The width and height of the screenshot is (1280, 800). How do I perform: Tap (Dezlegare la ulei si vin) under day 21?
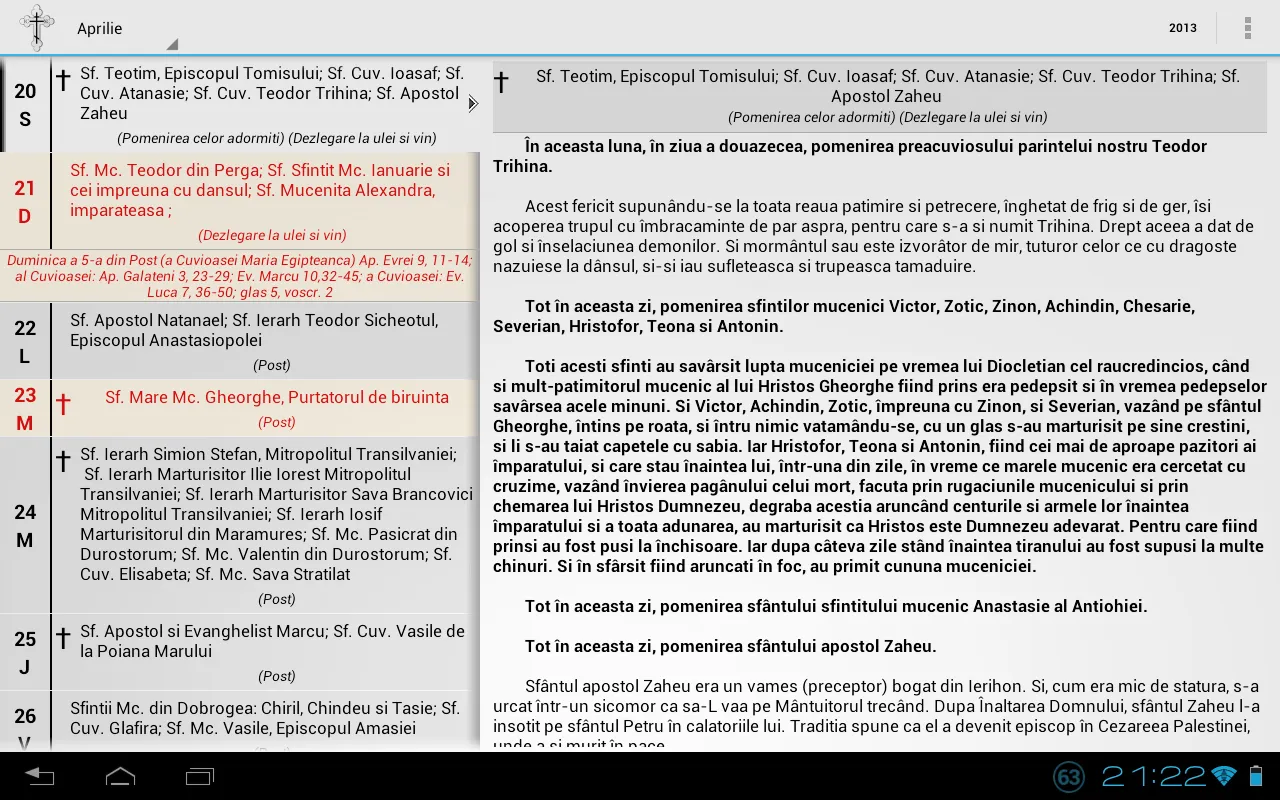[x=272, y=235]
